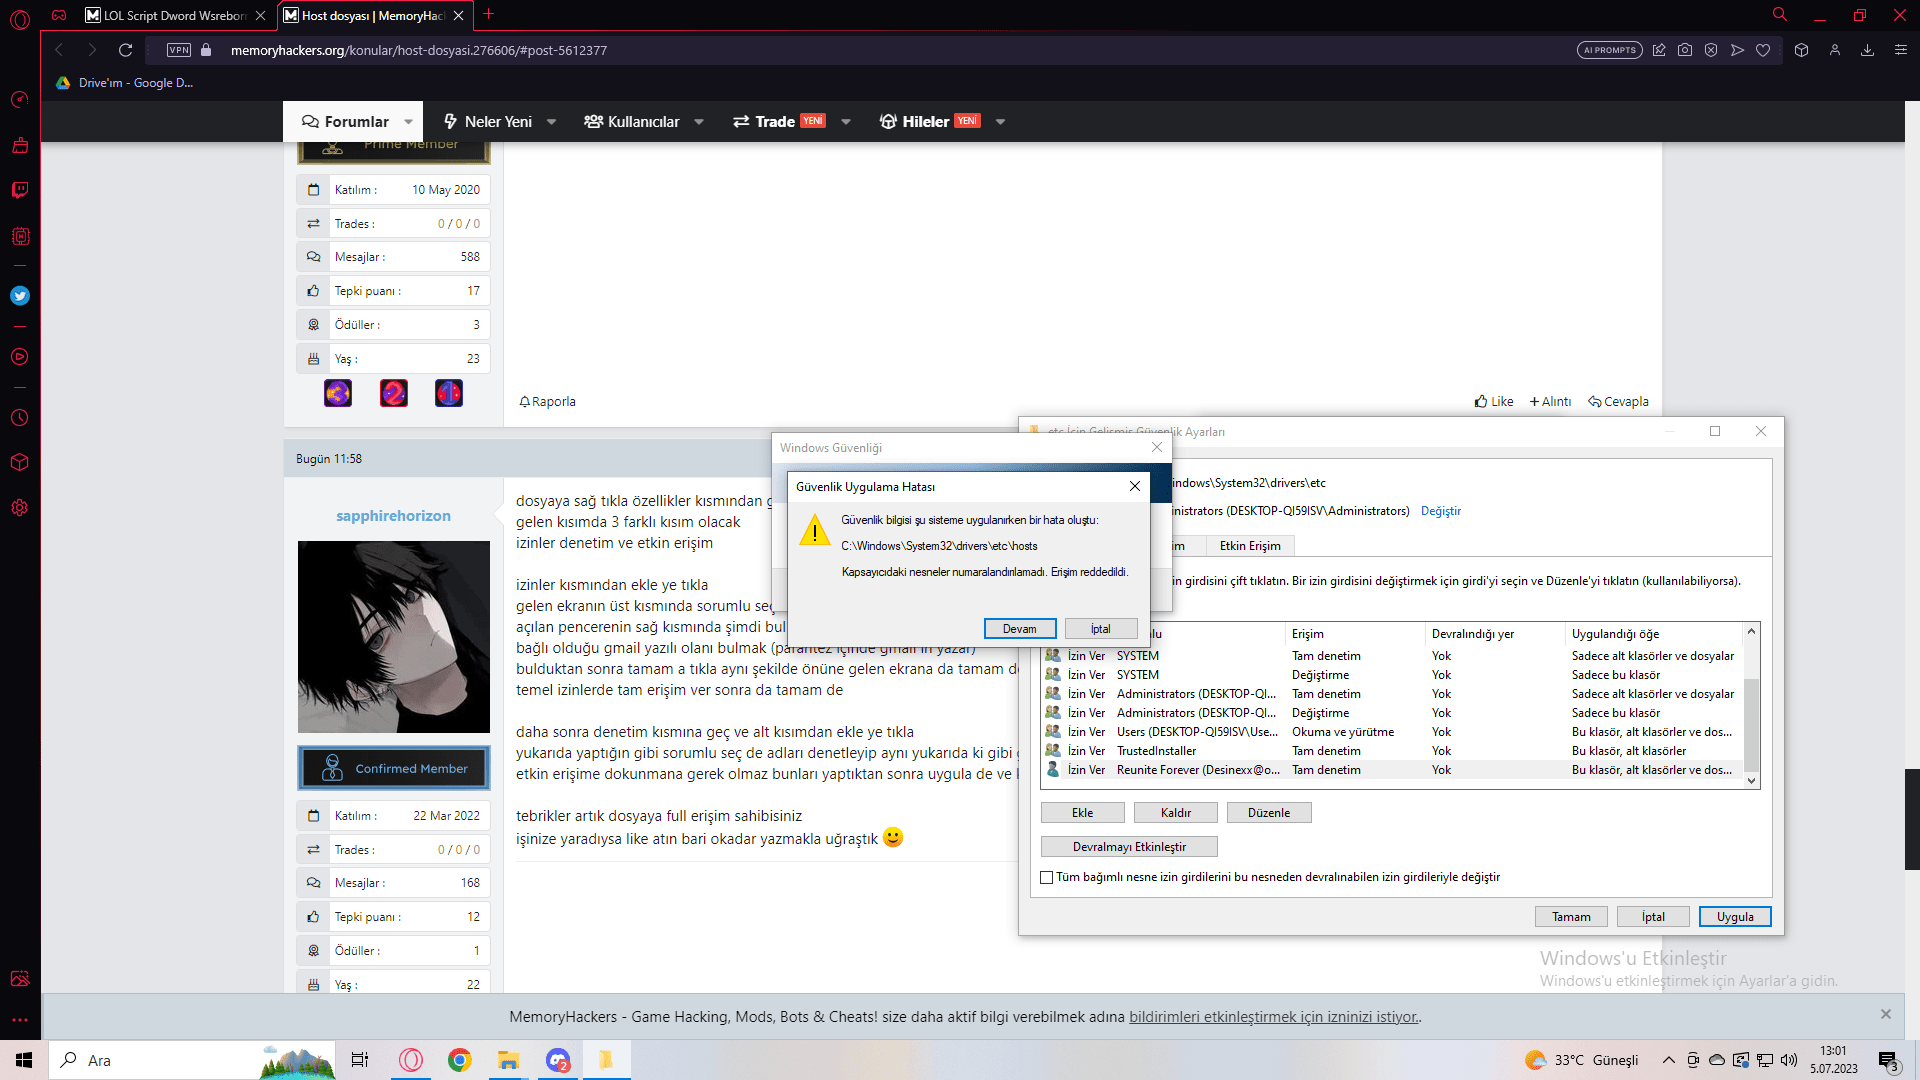The height and width of the screenshot is (1080, 1920).
Task: Expand the Forumlar dropdown arrow
Action: click(408, 122)
